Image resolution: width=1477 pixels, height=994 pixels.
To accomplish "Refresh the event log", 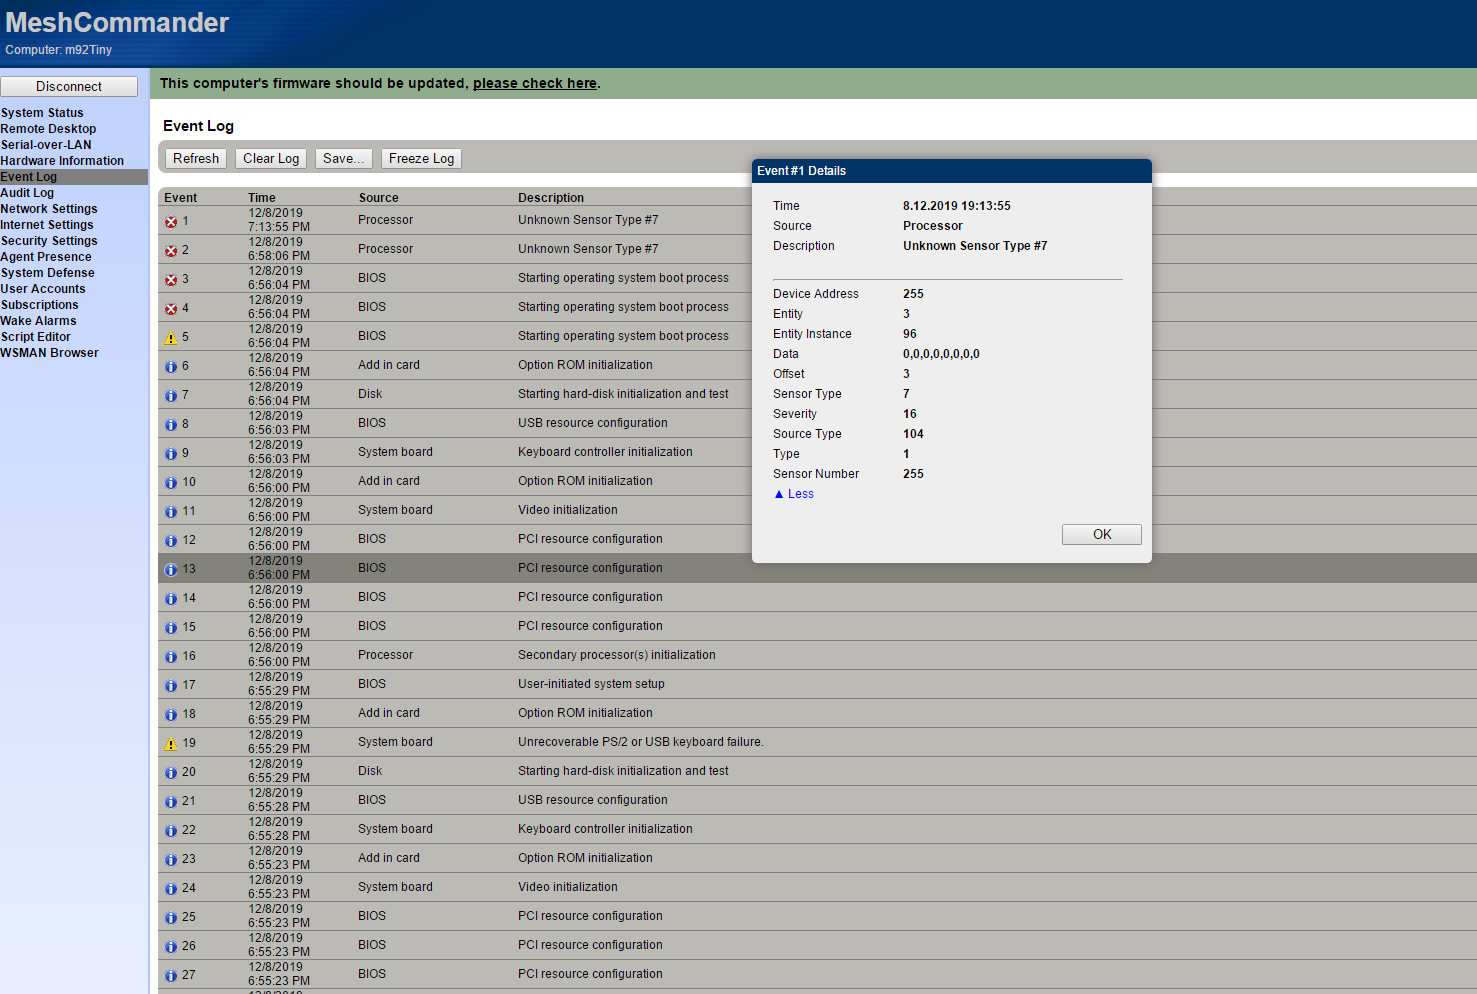I will tap(196, 158).
